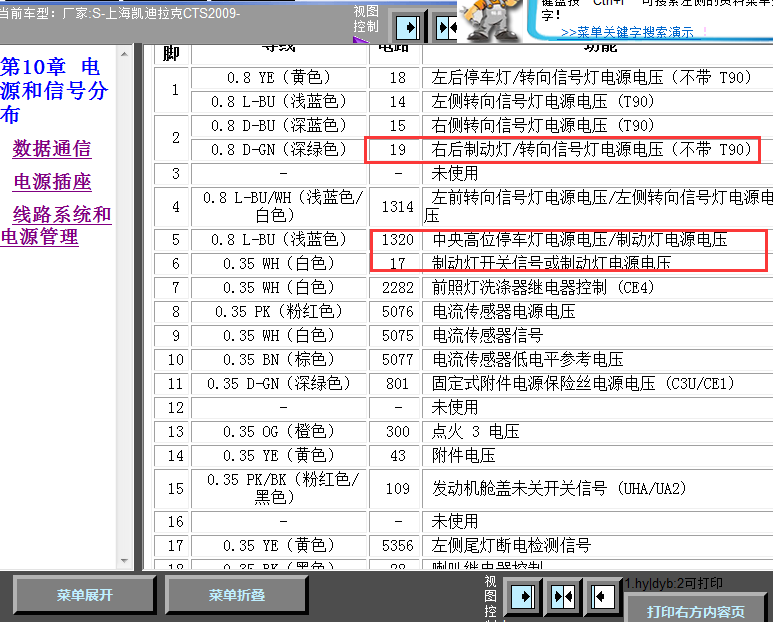
Task: Click the top split-center view control icon
Action: [x=445, y=27]
